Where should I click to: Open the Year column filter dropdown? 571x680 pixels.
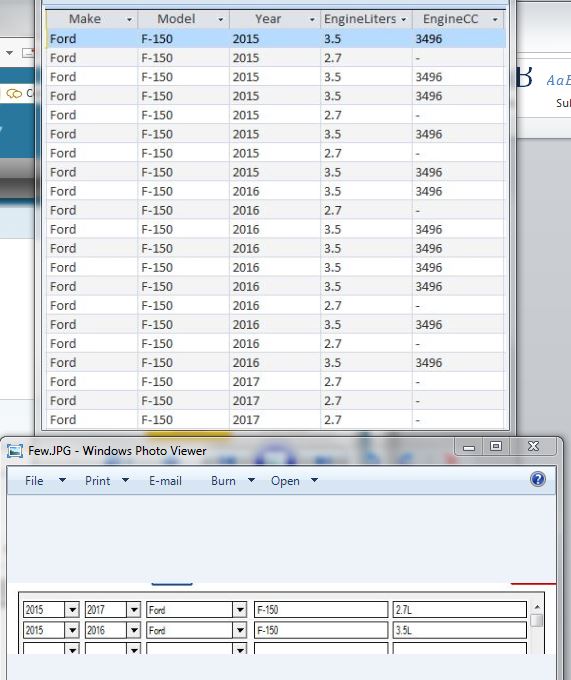pyautogui.click(x=312, y=20)
